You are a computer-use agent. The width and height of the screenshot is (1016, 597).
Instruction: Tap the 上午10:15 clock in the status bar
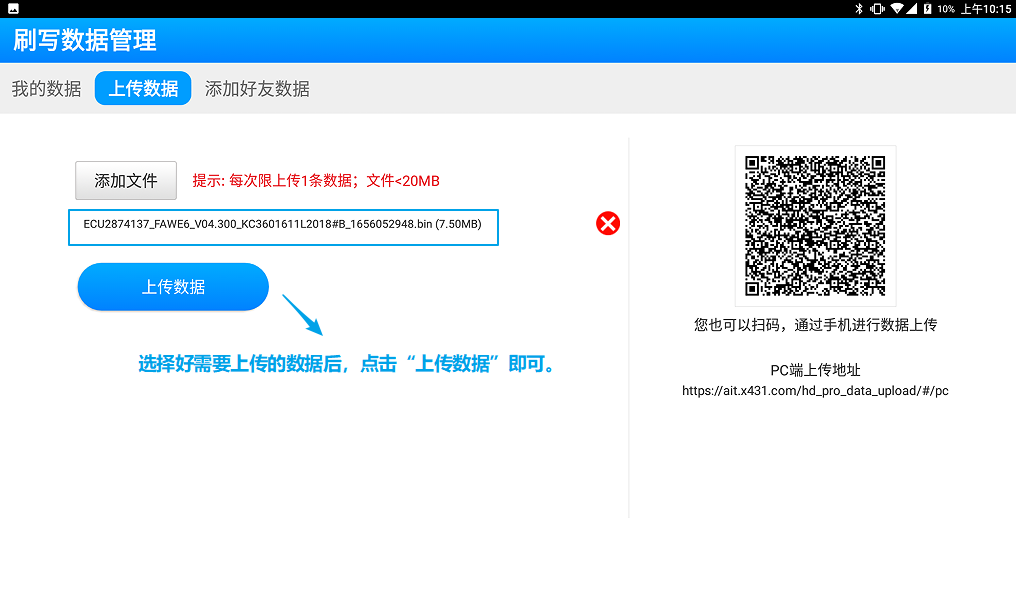click(986, 8)
